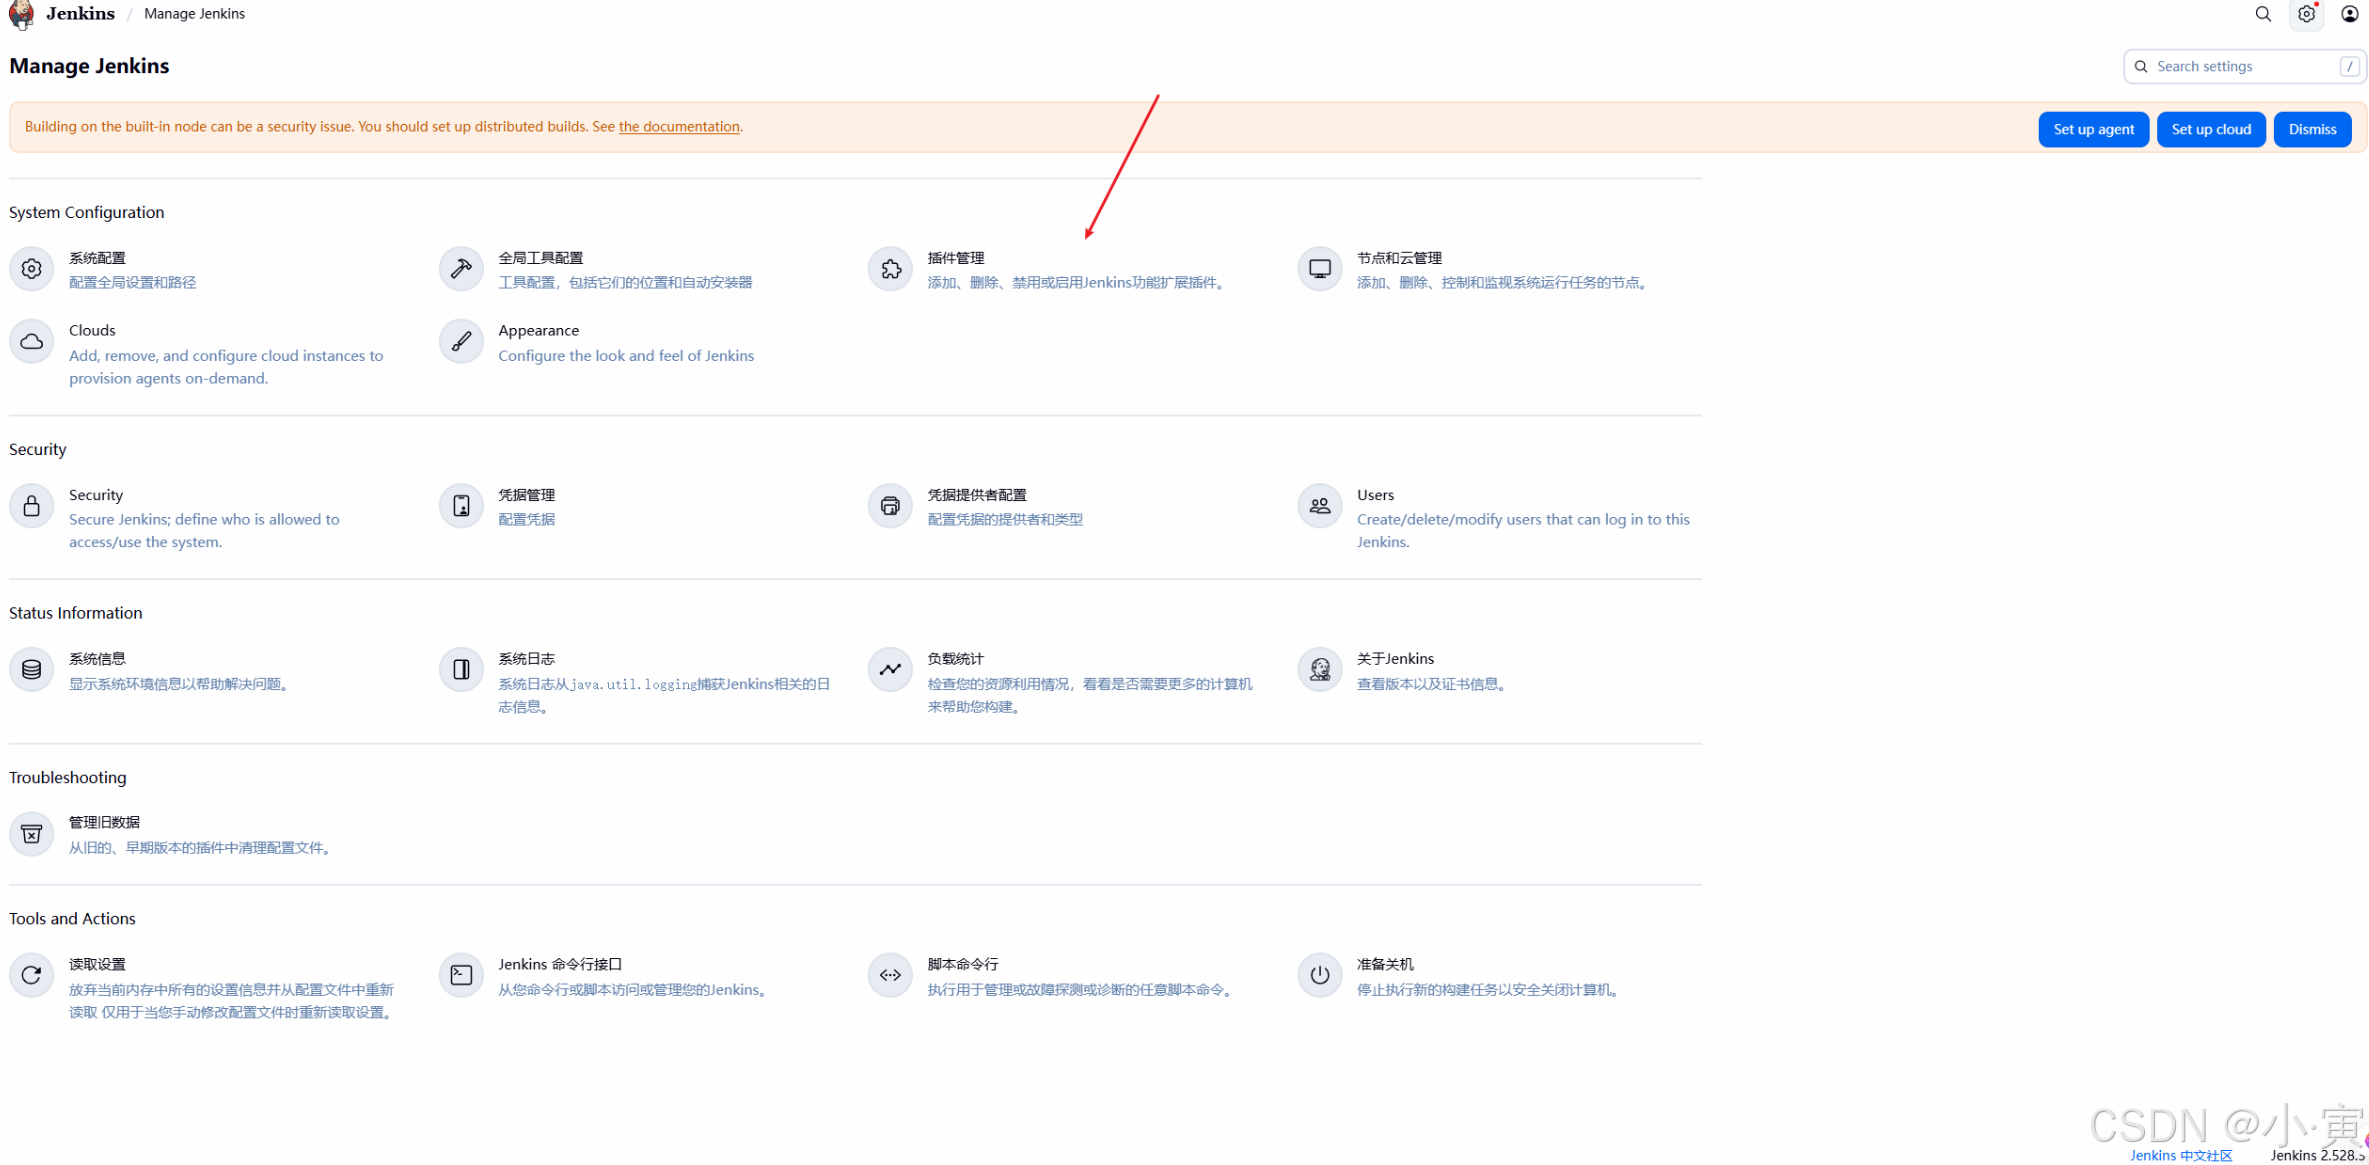Open the Appearance paintbrush icon
Viewport: 2369px width, 1165px height.
(x=461, y=342)
